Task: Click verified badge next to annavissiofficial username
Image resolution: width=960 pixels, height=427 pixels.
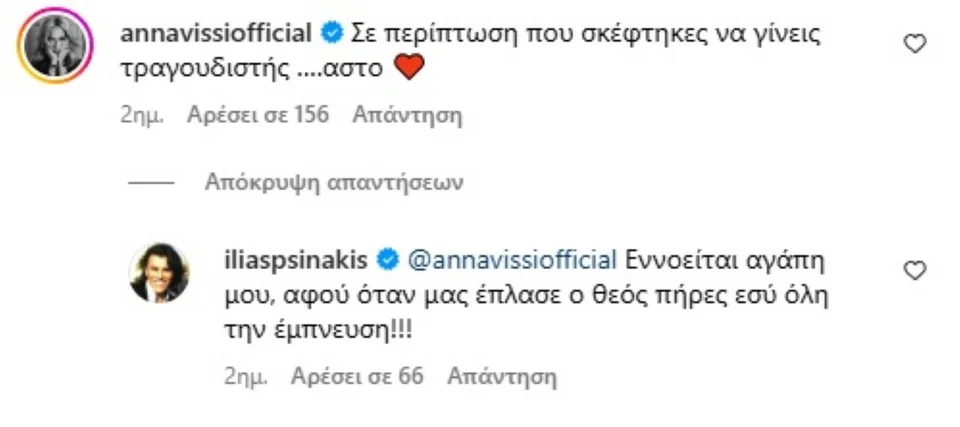Action: click(332, 34)
